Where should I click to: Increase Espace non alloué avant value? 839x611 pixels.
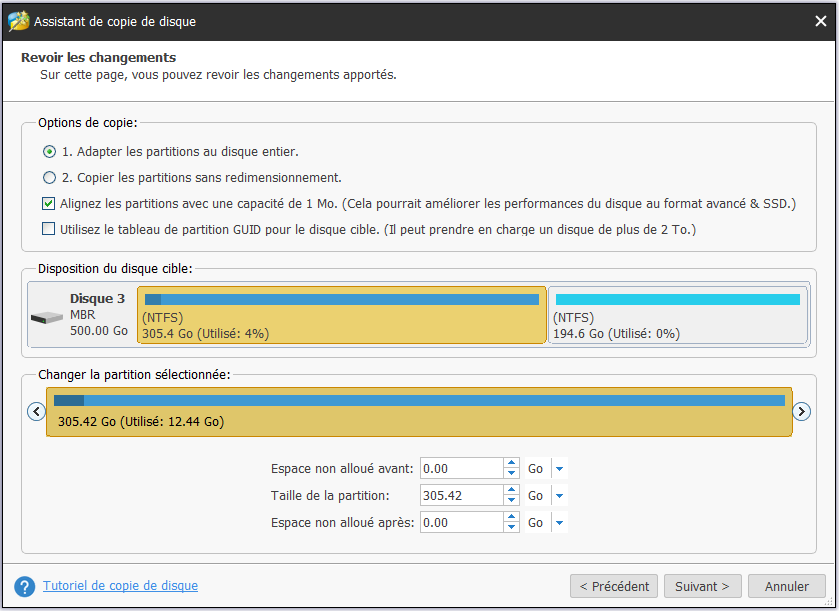512,463
